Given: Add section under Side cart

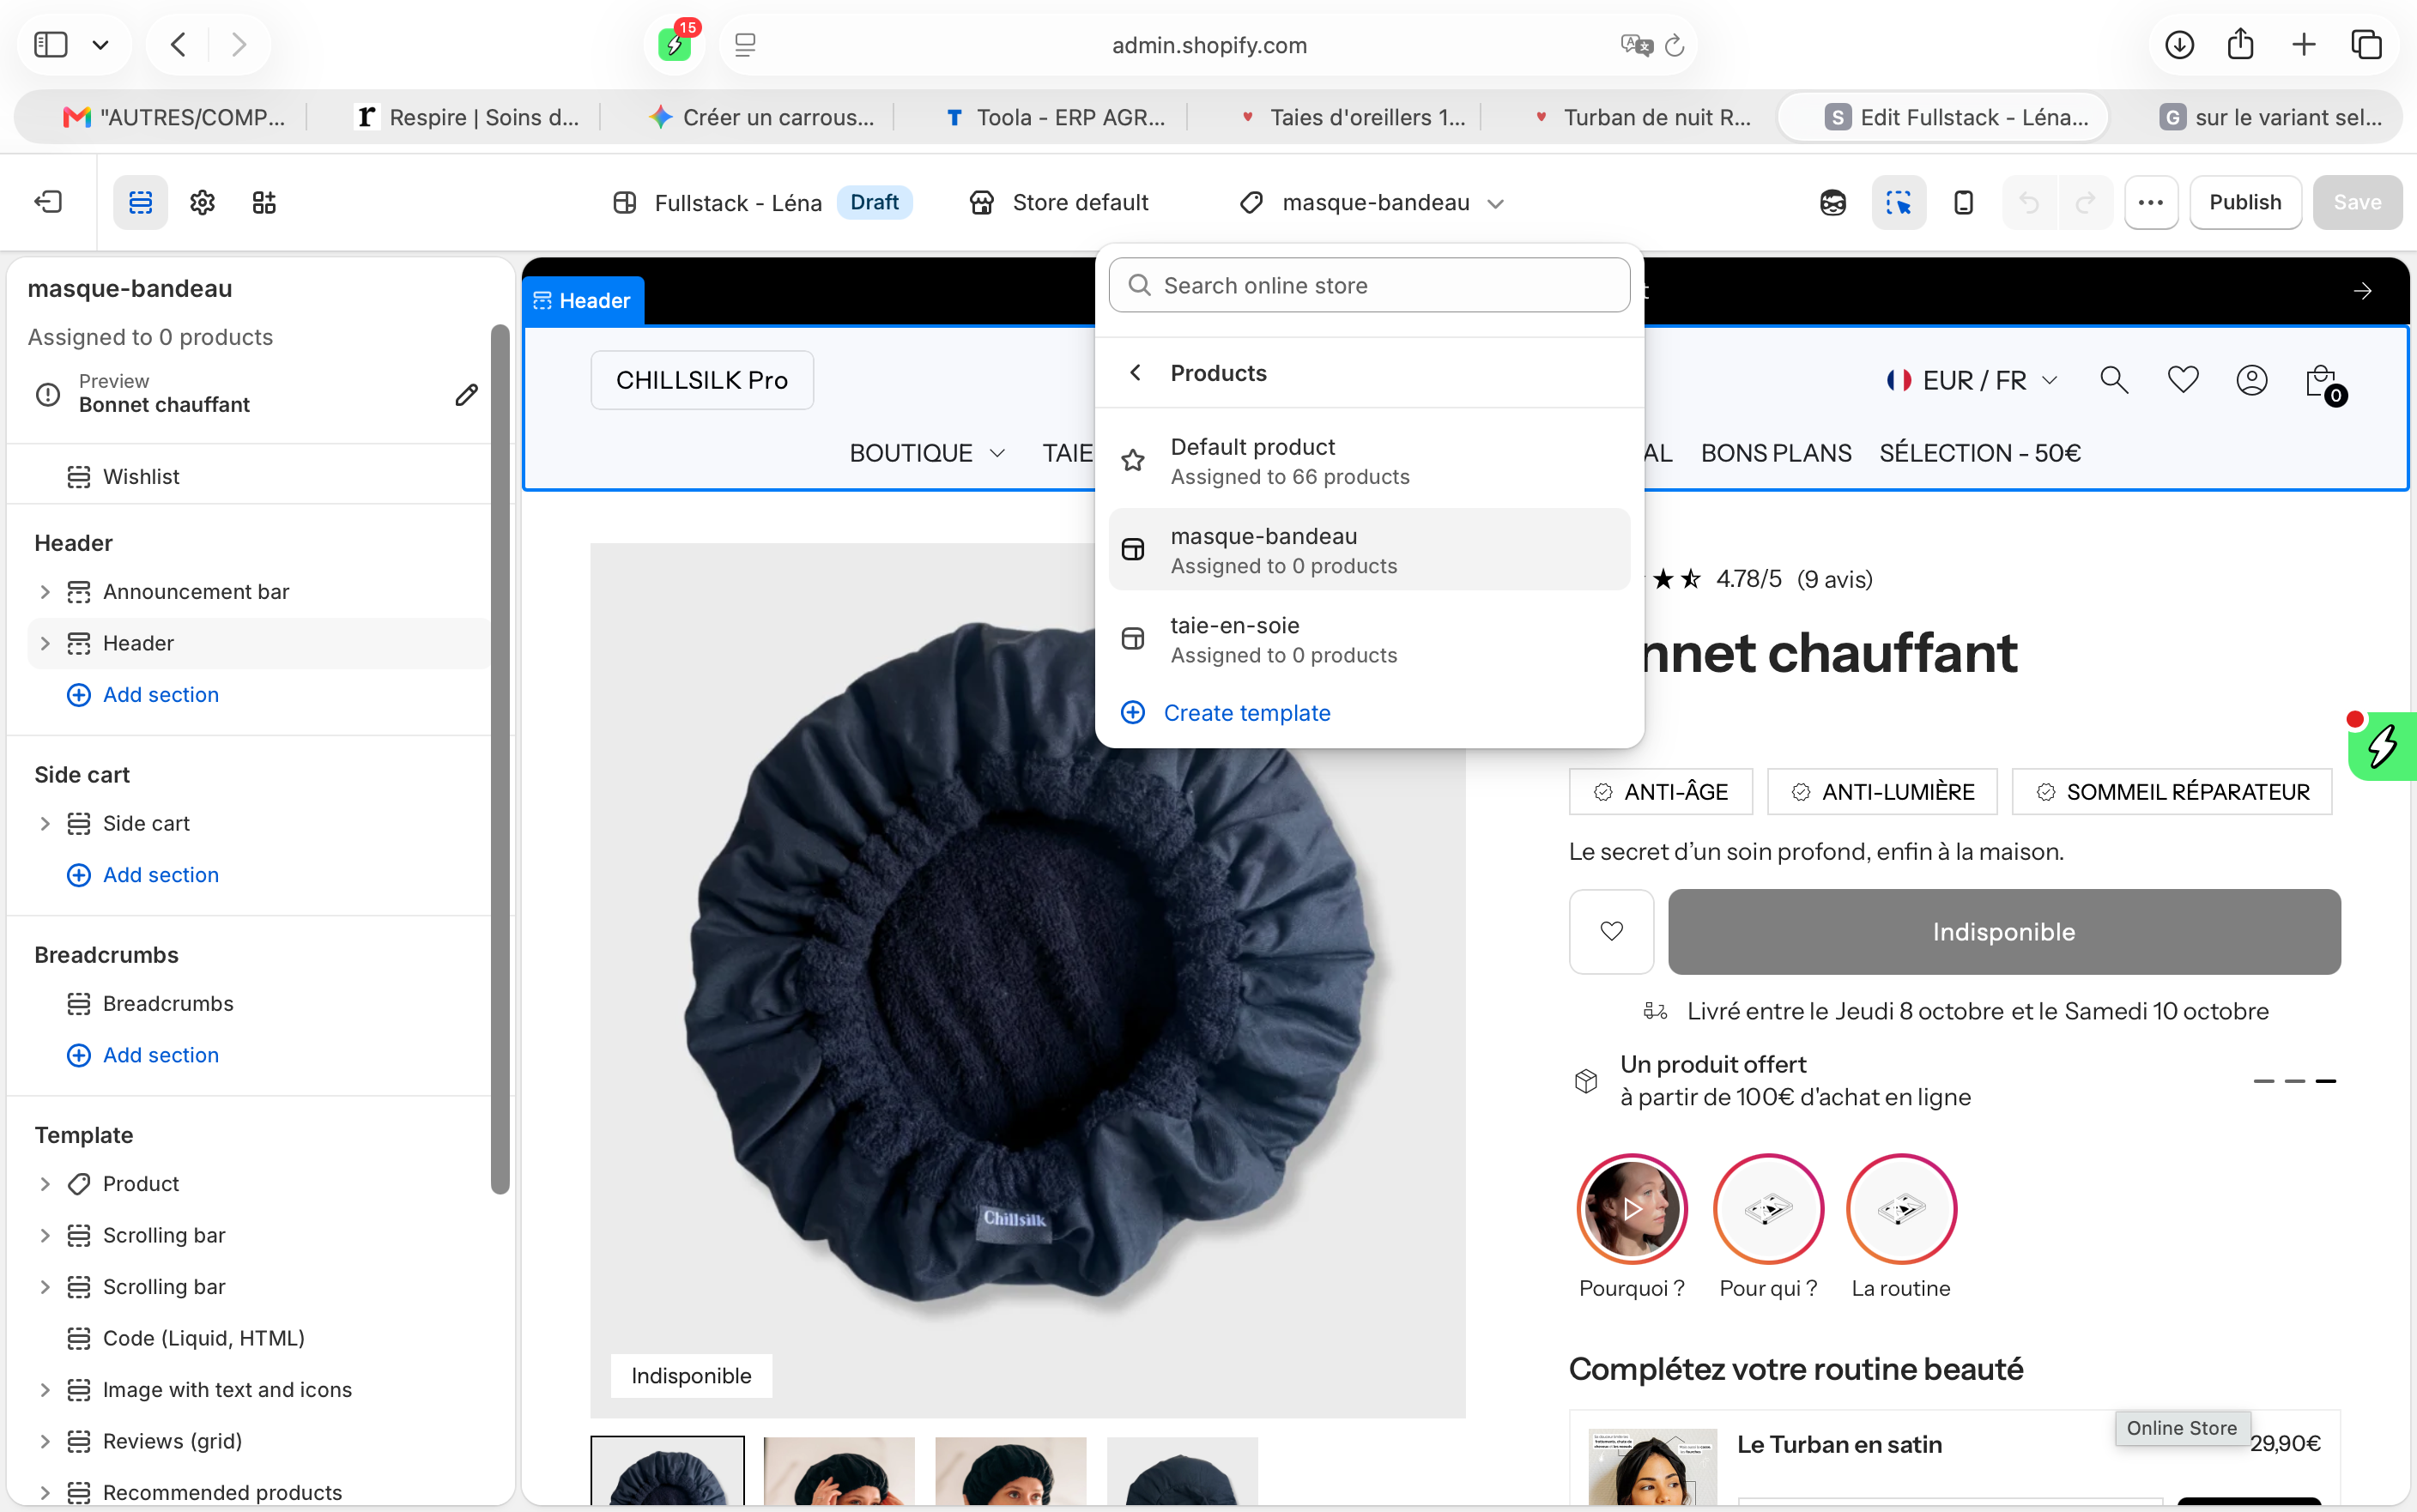Looking at the screenshot, I should click(142, 874).
